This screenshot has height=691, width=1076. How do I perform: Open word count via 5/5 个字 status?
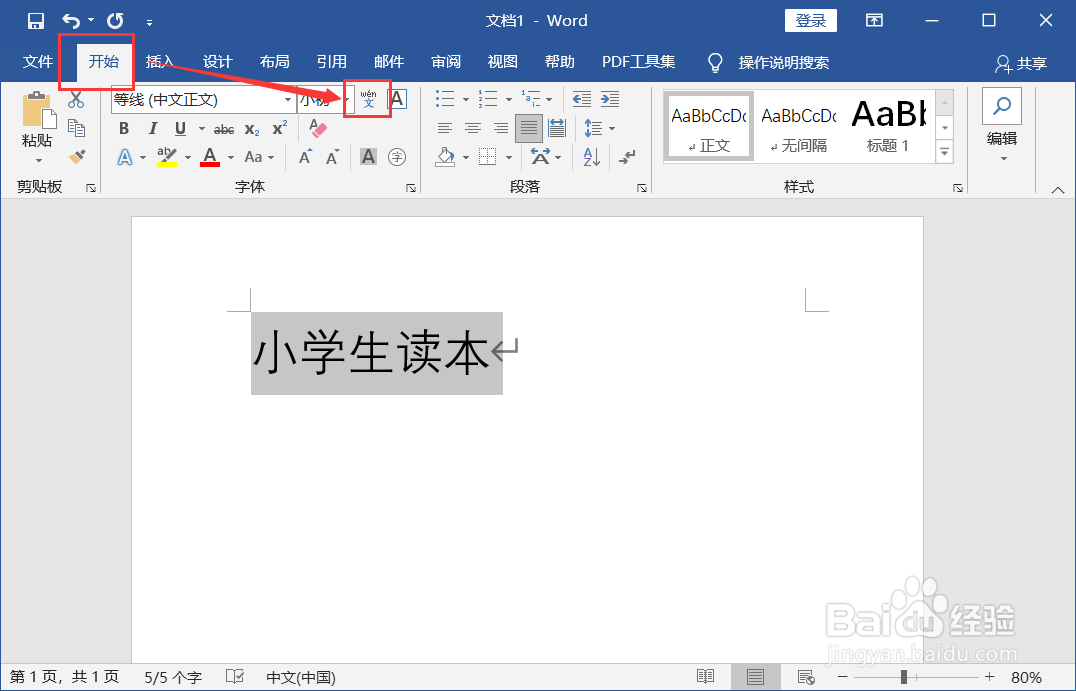(172, 677)
